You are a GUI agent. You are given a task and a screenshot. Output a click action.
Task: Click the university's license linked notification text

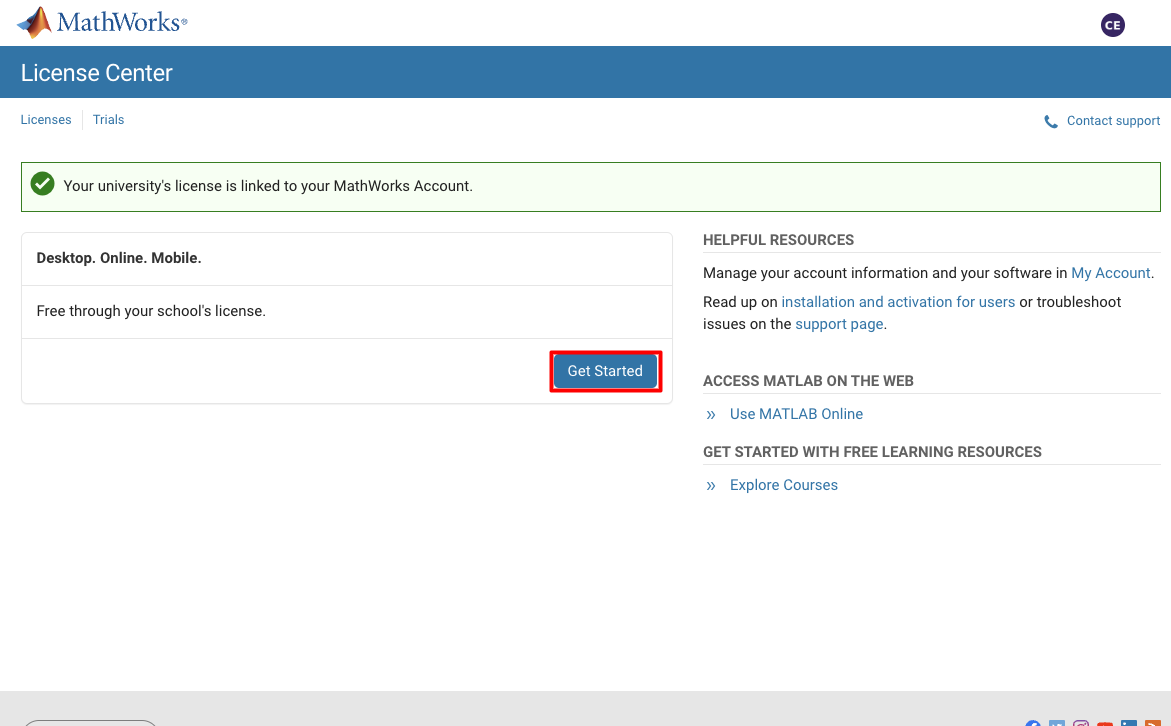268,186
